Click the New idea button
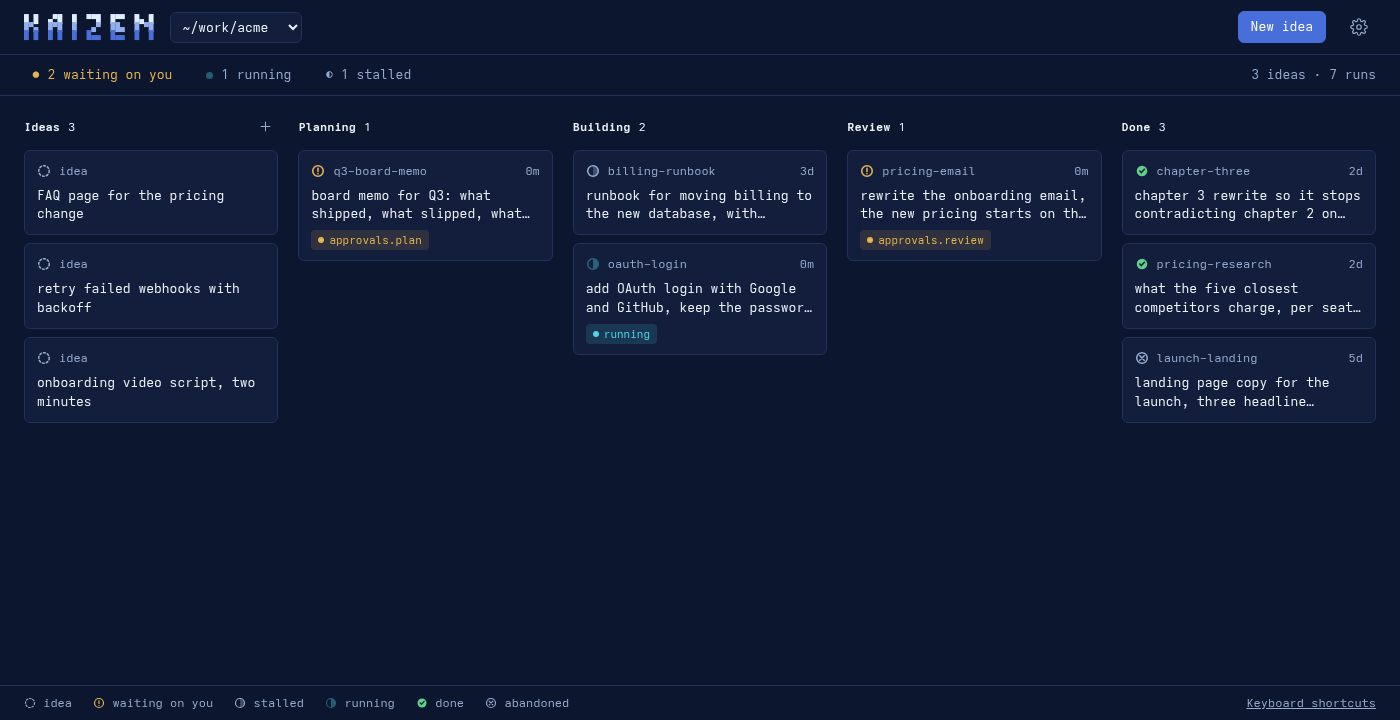The height and width of the screenshot is (720, 1400). [x=1282, y=27]
